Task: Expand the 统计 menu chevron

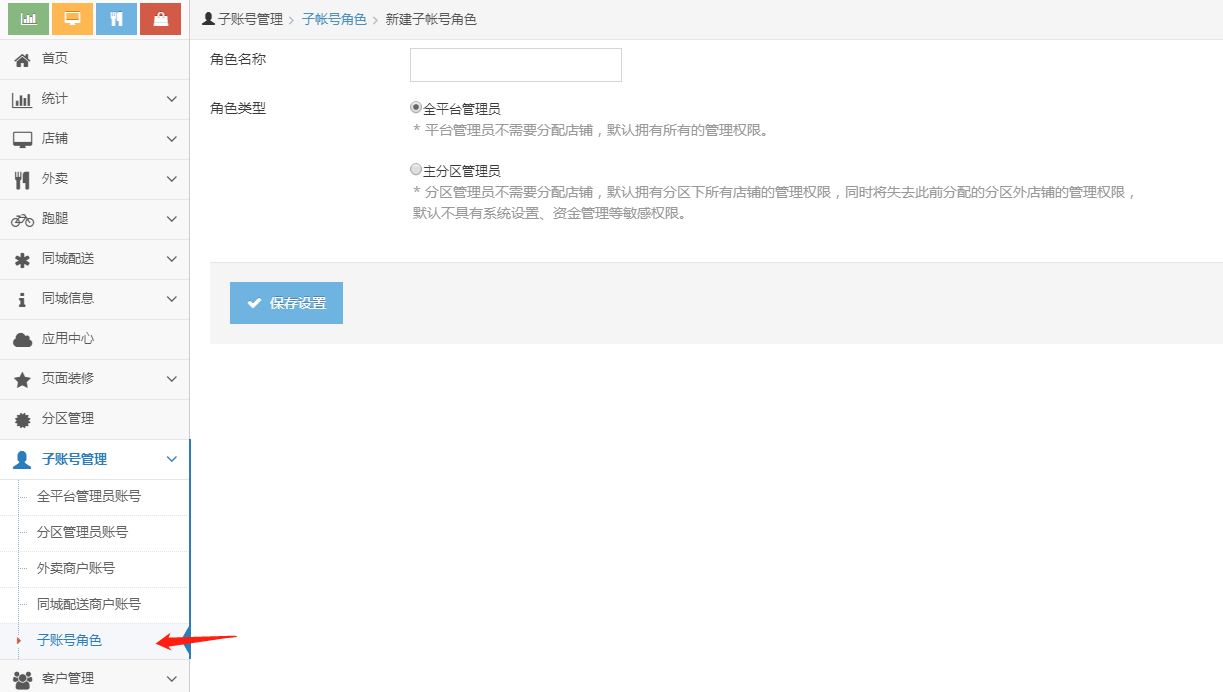Action: coord(171,99)
